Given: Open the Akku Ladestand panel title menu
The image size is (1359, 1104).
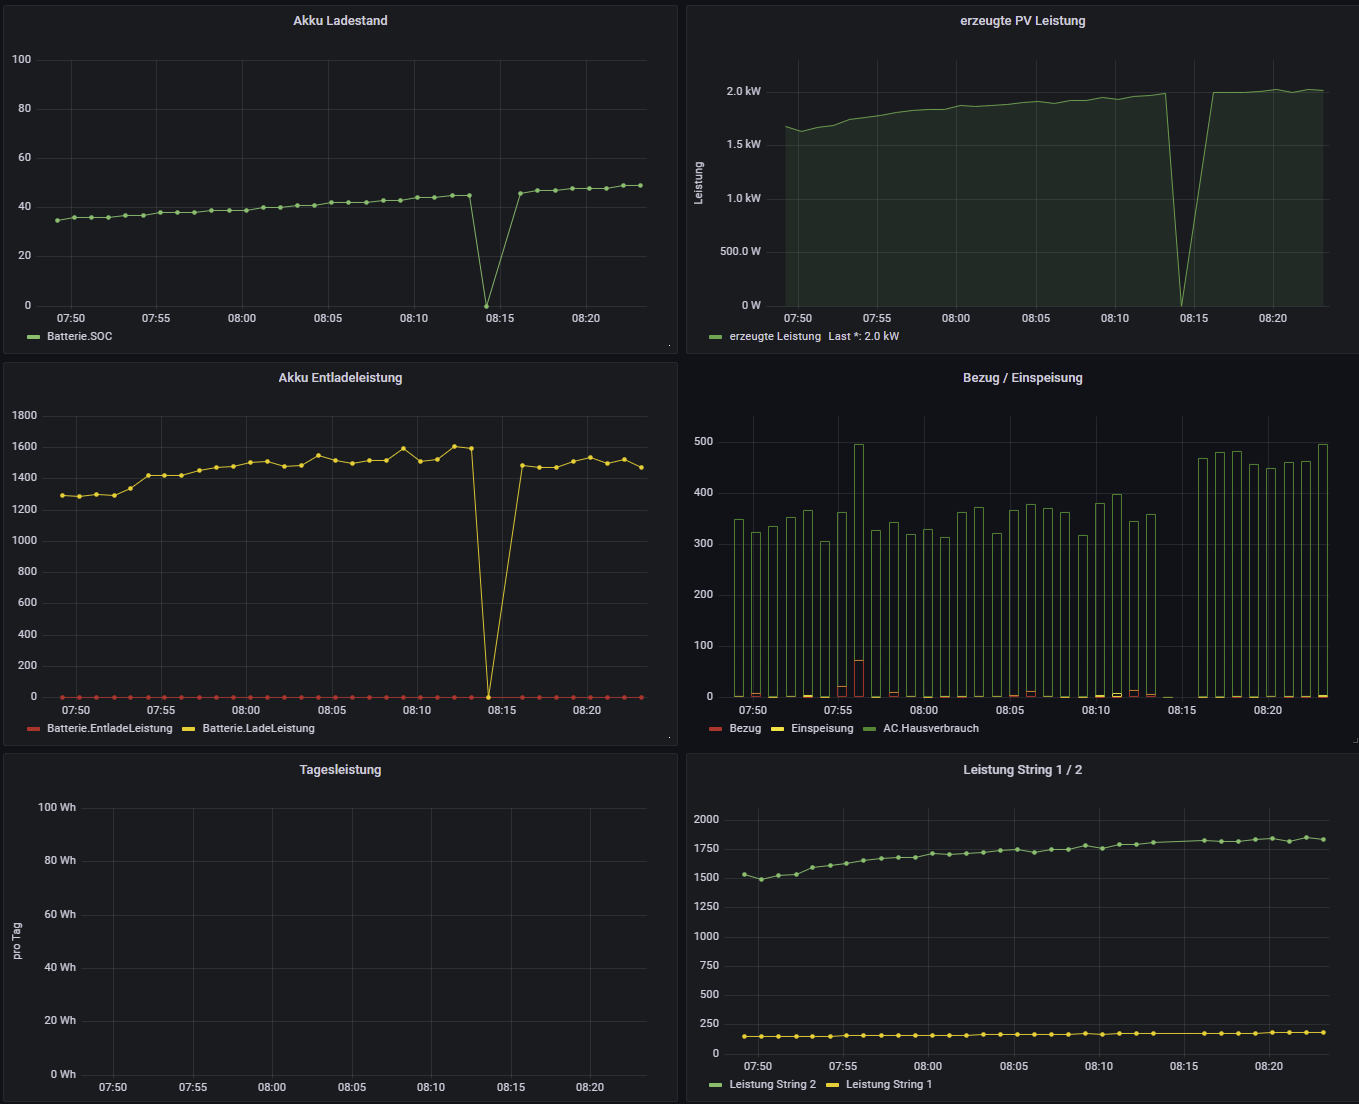Looking at the screenshot, I should (x=340, y=21).
